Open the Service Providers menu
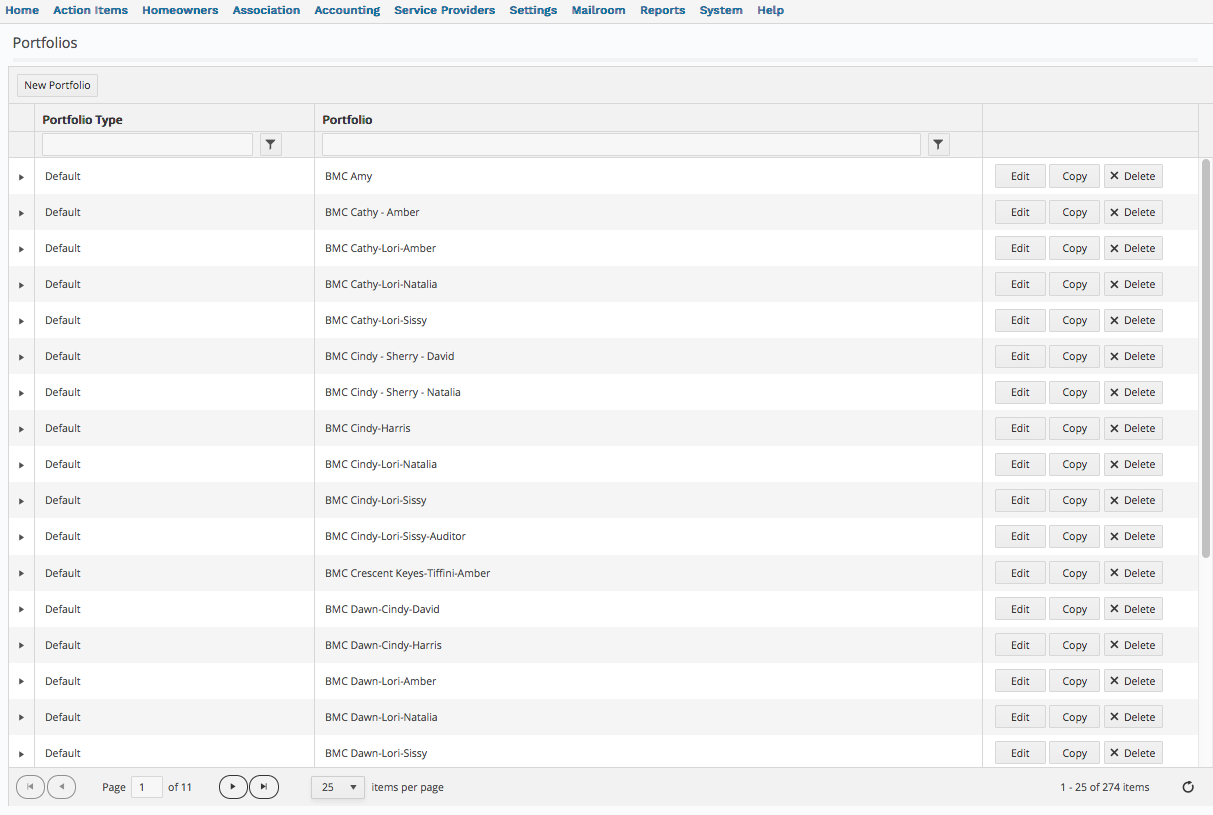1213x815 pixels. (x=444, y=10)
